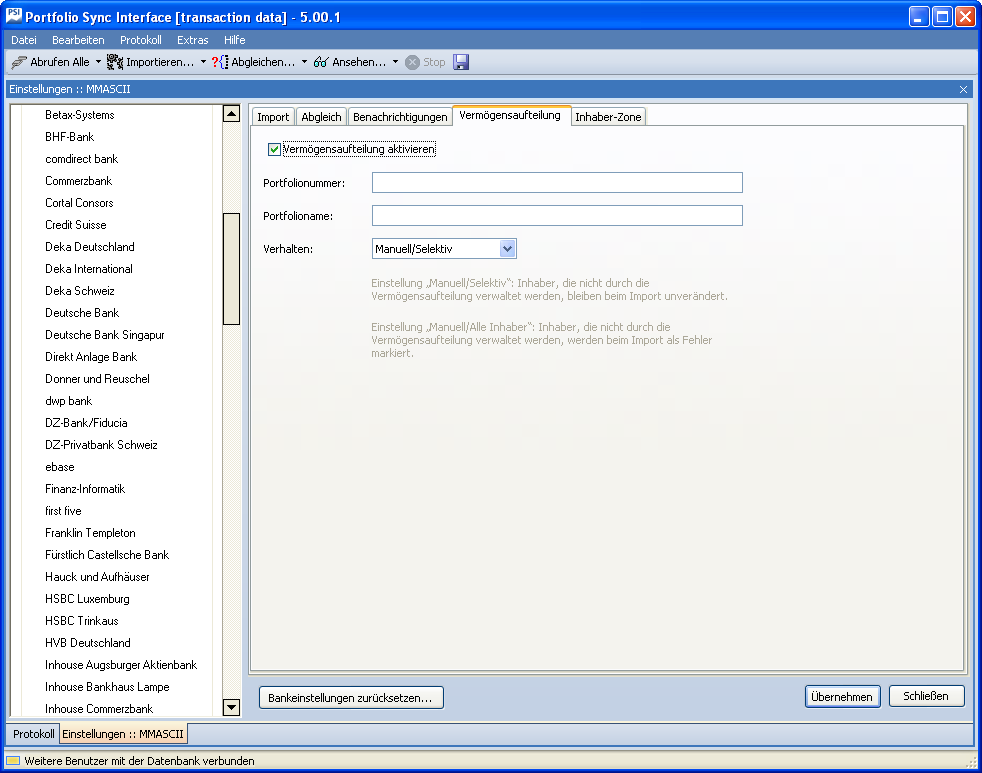Click the Portfolionummer input field

pos(557,182)
